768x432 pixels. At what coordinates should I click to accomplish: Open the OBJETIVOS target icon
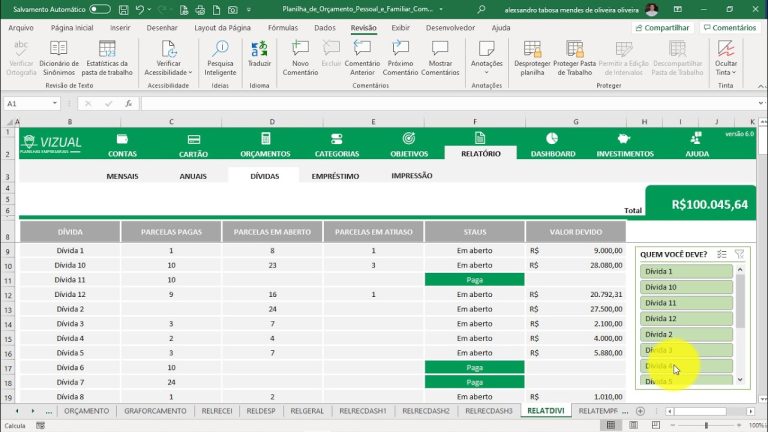[x=408, y=139]
